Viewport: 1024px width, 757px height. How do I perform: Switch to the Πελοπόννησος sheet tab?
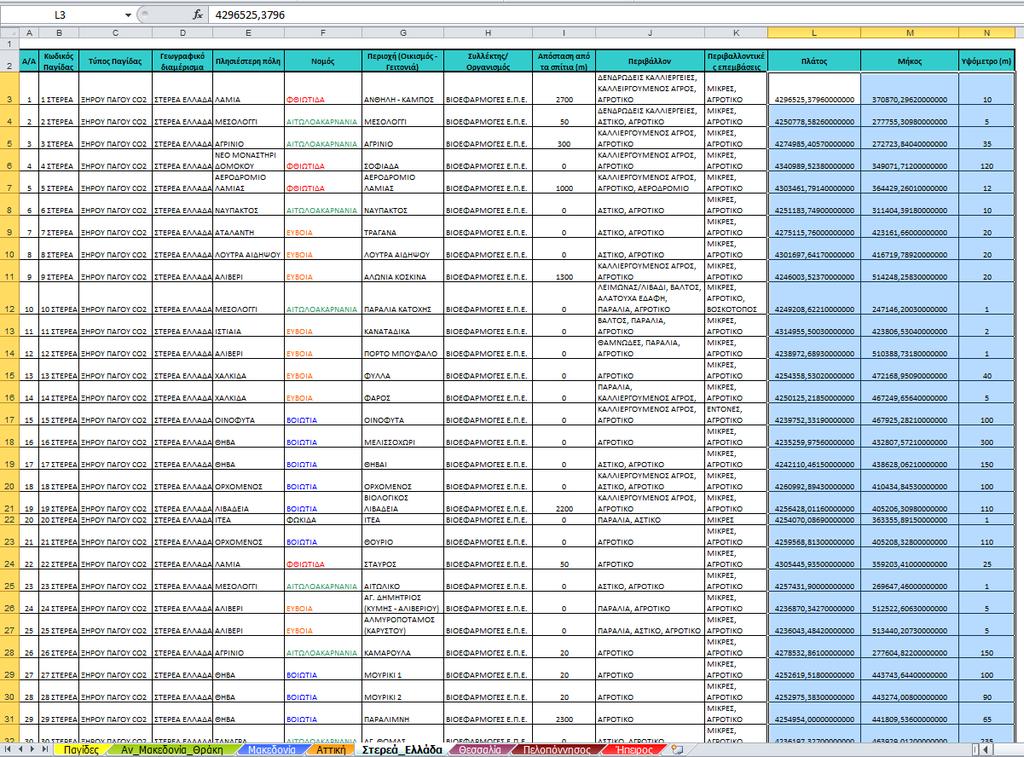[x=556, y=750]
